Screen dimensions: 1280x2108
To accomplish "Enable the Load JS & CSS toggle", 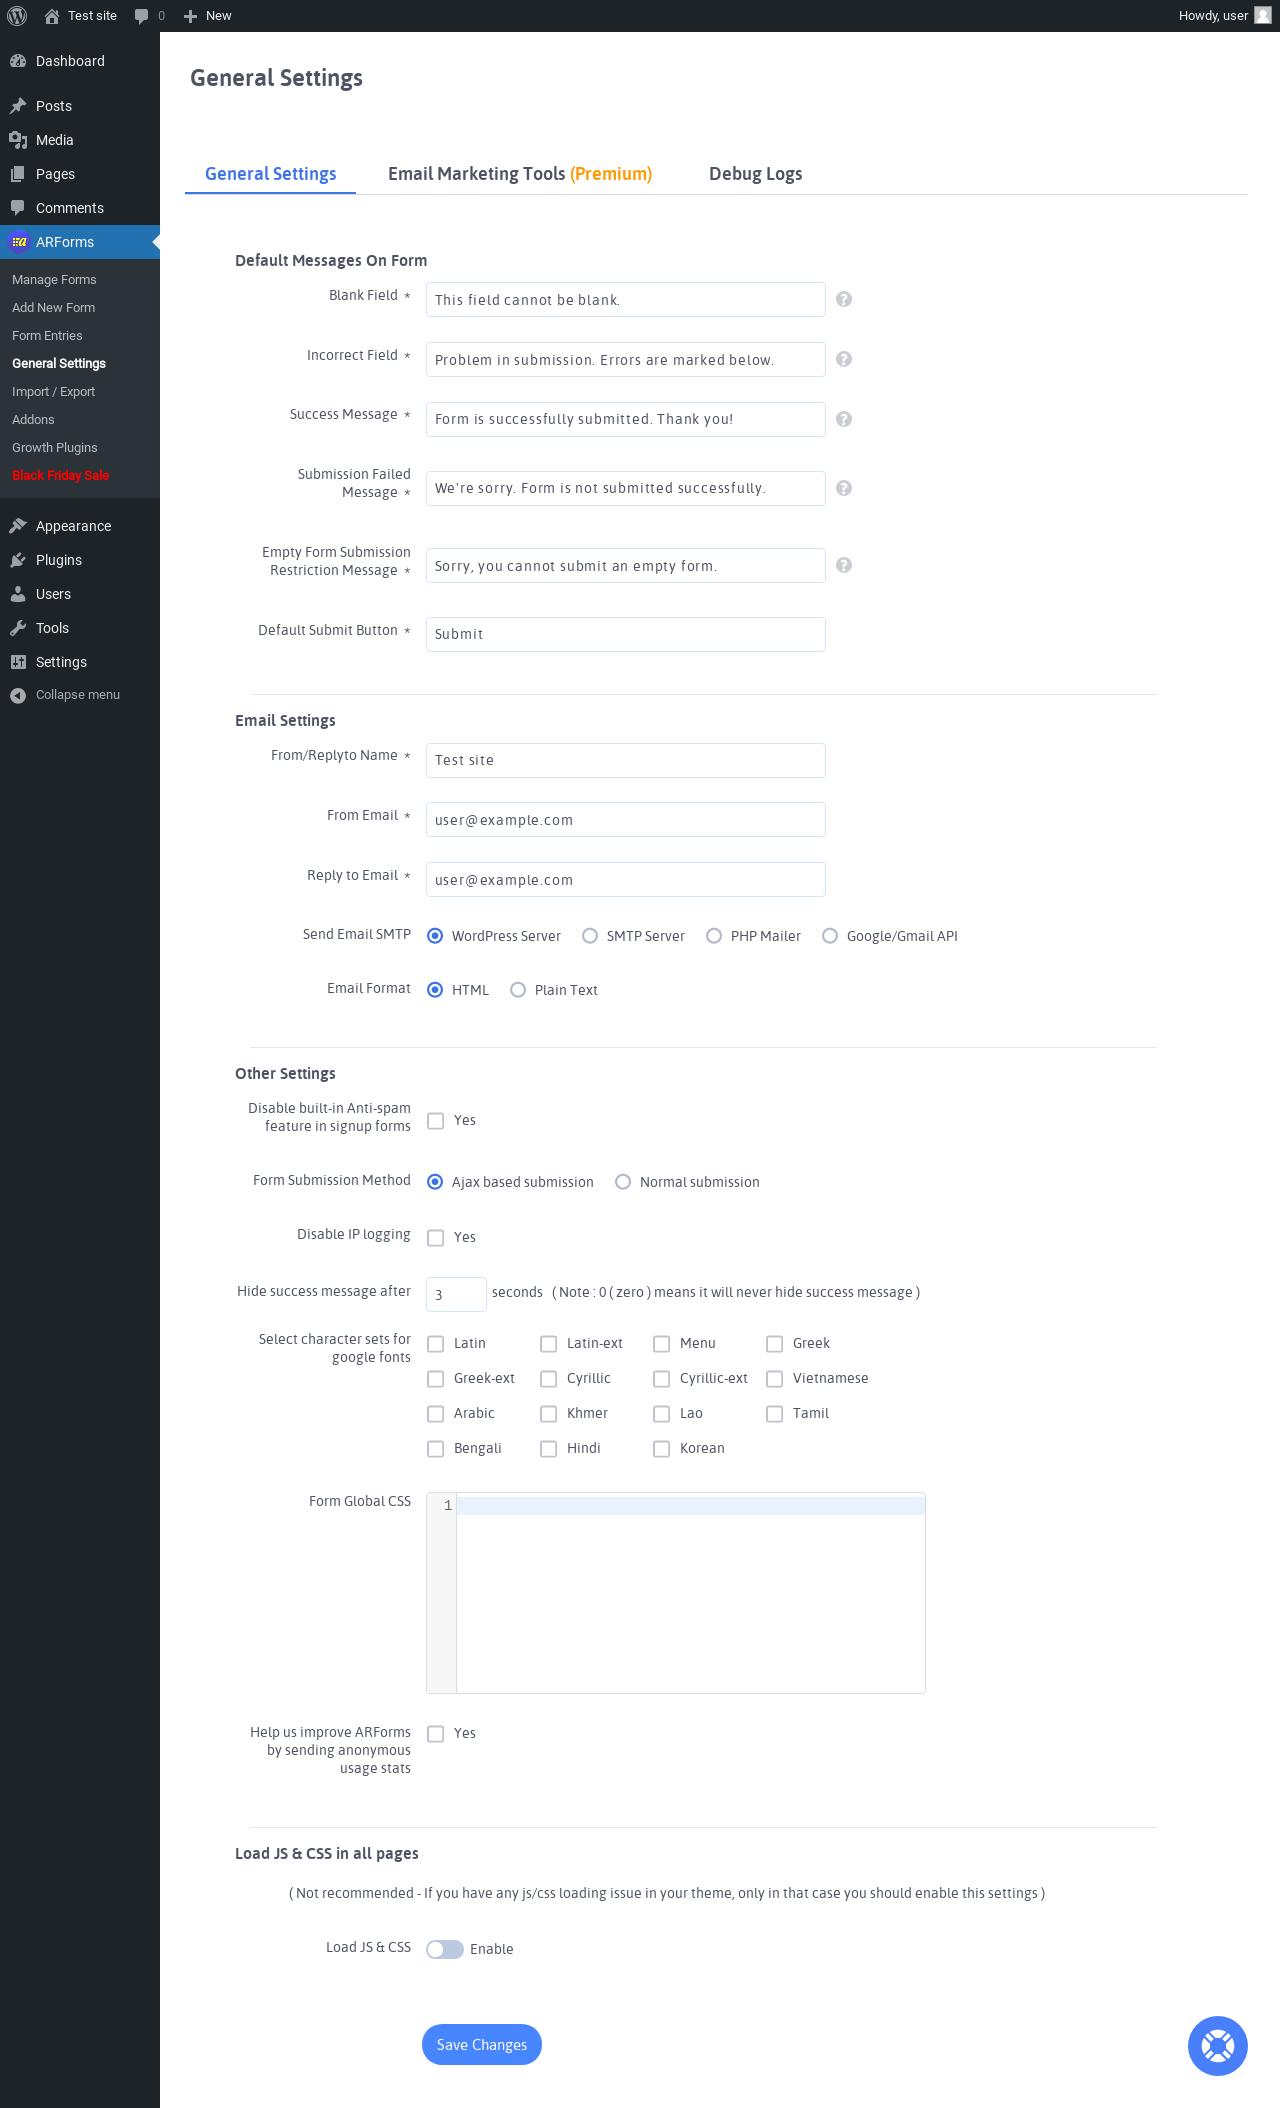I will click(x=445, y=1949).
